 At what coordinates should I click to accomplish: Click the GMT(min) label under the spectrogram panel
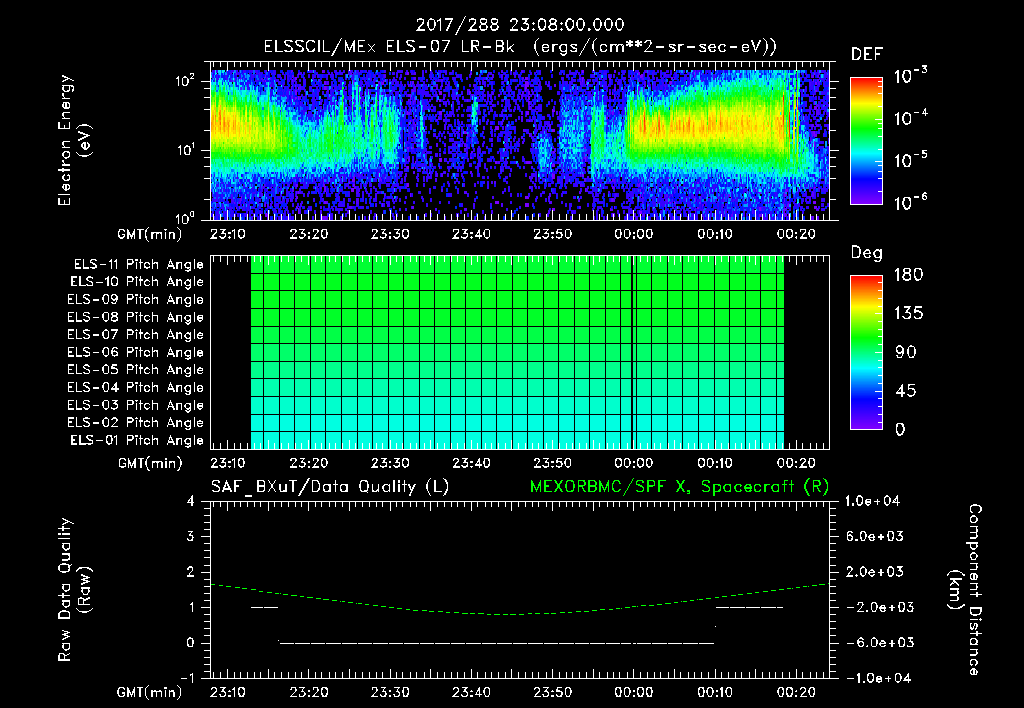tap(150, 234)
